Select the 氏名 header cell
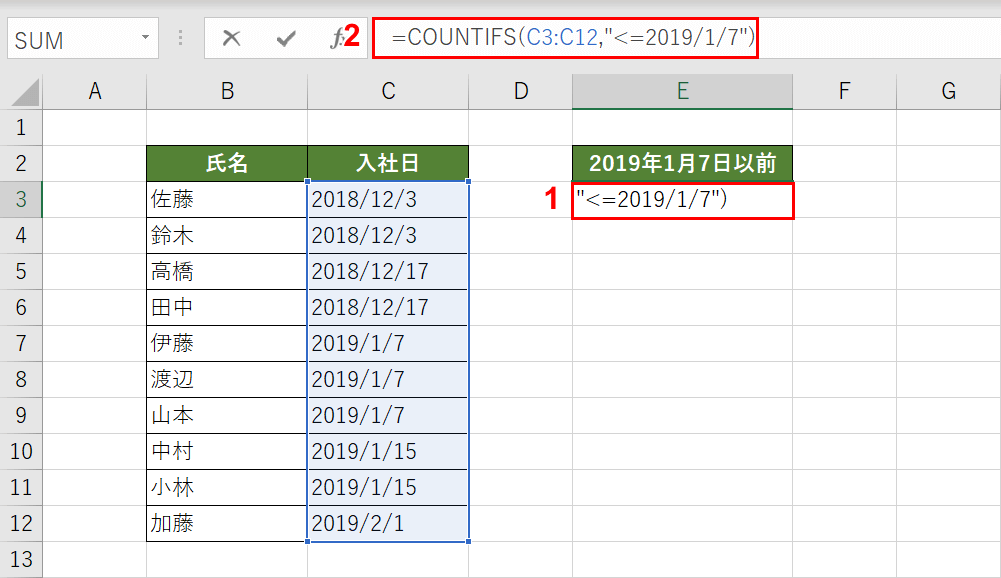Viewport: 1001px width, 578px height. point(226,162)
